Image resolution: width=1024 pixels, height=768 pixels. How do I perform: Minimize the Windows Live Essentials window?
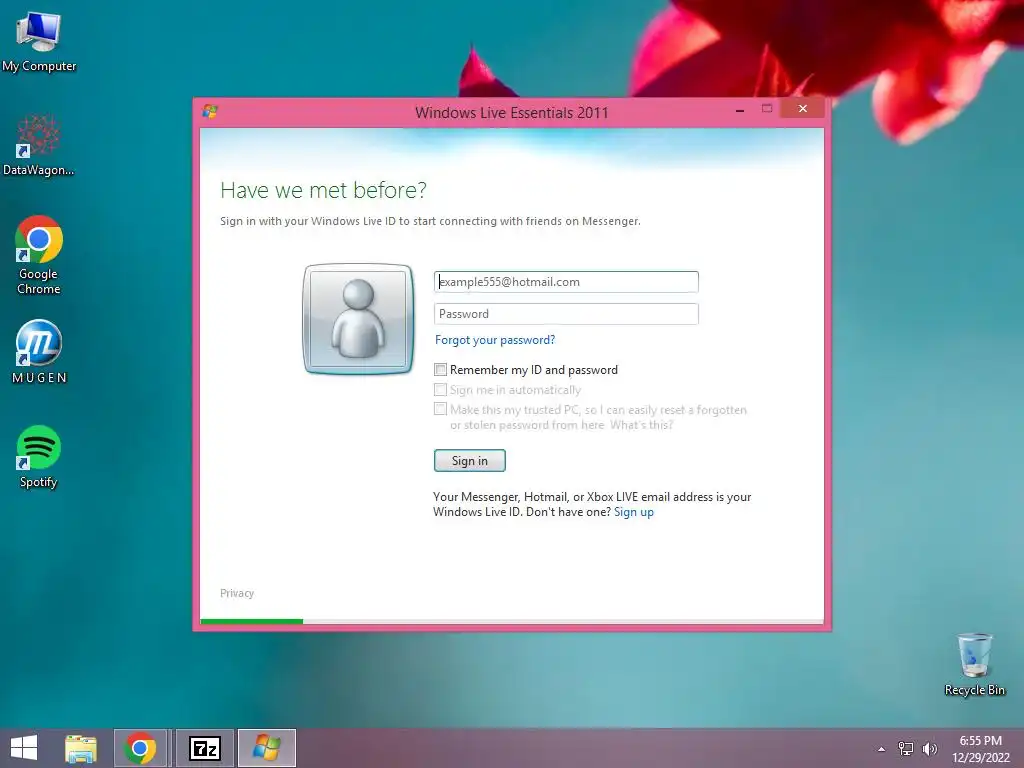point(740,110)
